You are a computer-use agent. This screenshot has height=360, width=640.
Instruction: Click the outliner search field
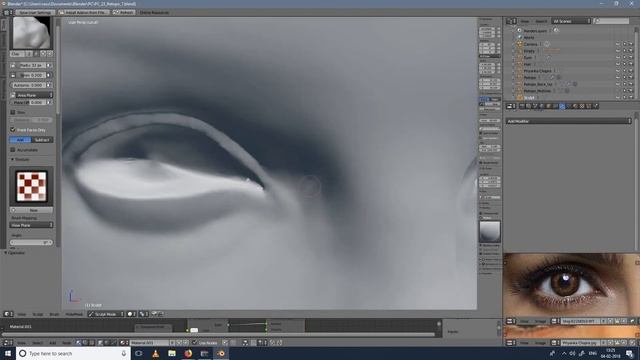pos(611,21)
